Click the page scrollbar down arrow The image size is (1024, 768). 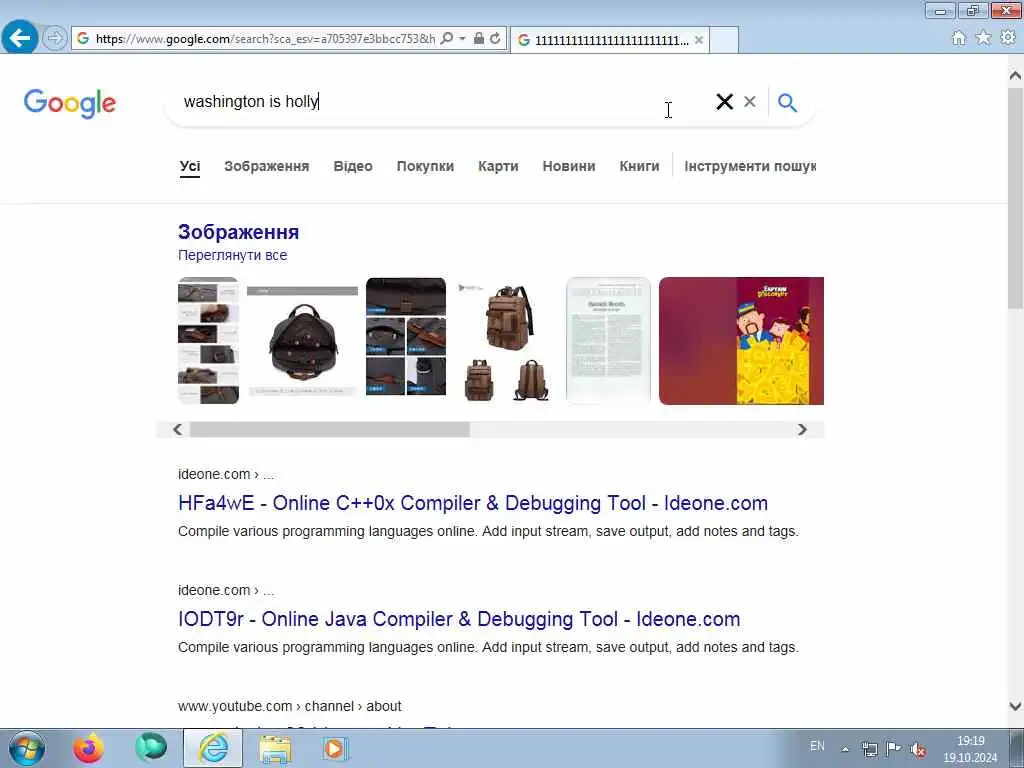tap(1015, 706)
